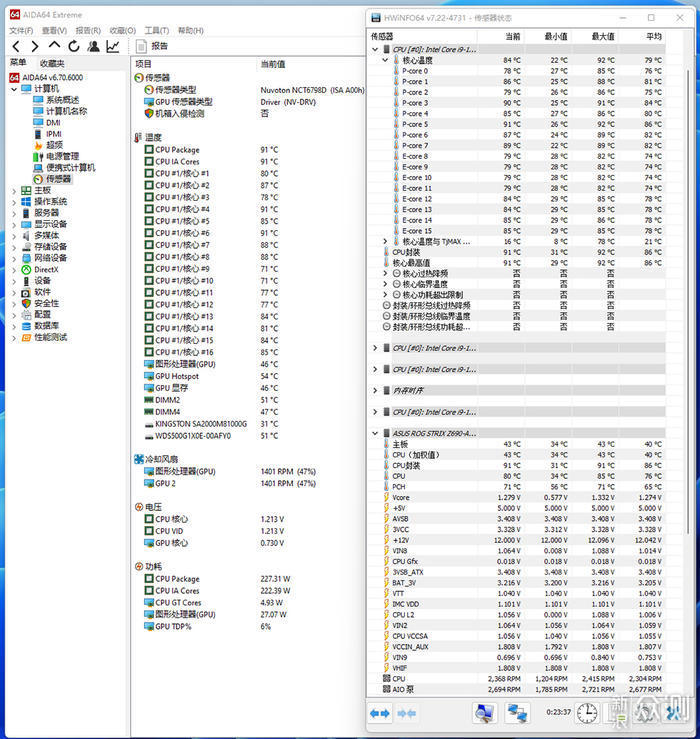Collapse the 核心温度 group in HWiNFO
Screen dimensions: 700x739
tap(385, 60)
